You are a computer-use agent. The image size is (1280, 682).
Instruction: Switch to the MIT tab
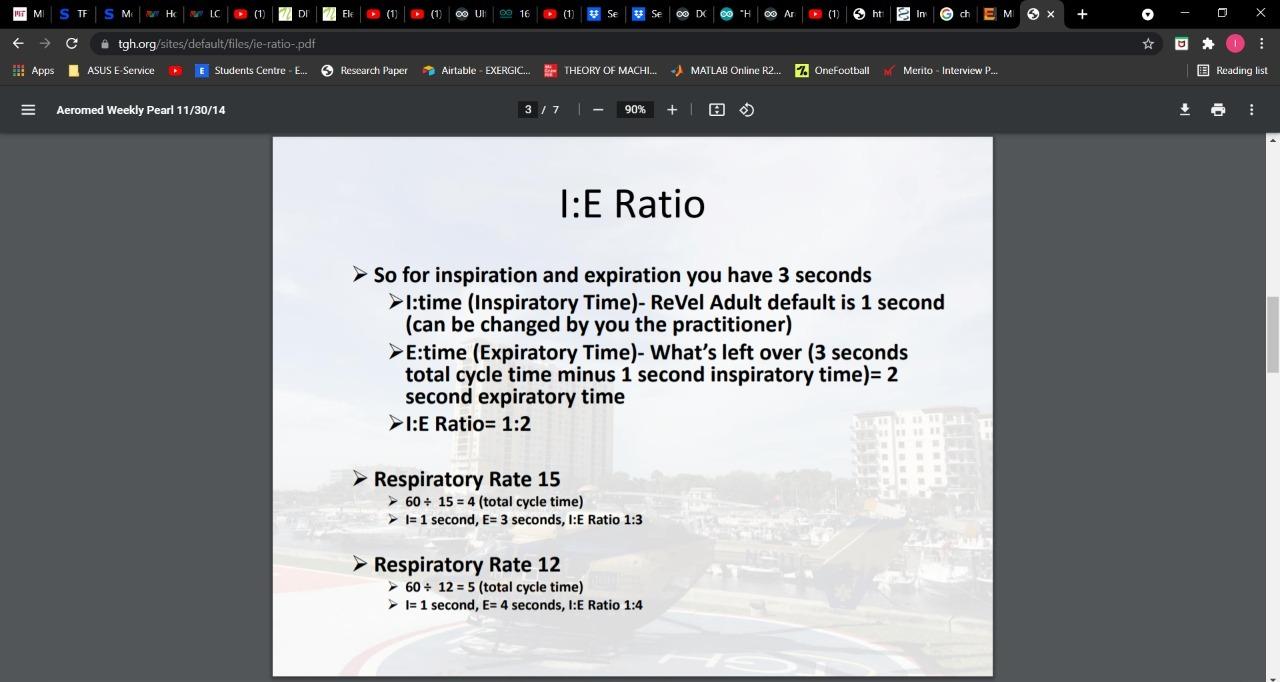[28, 14]
